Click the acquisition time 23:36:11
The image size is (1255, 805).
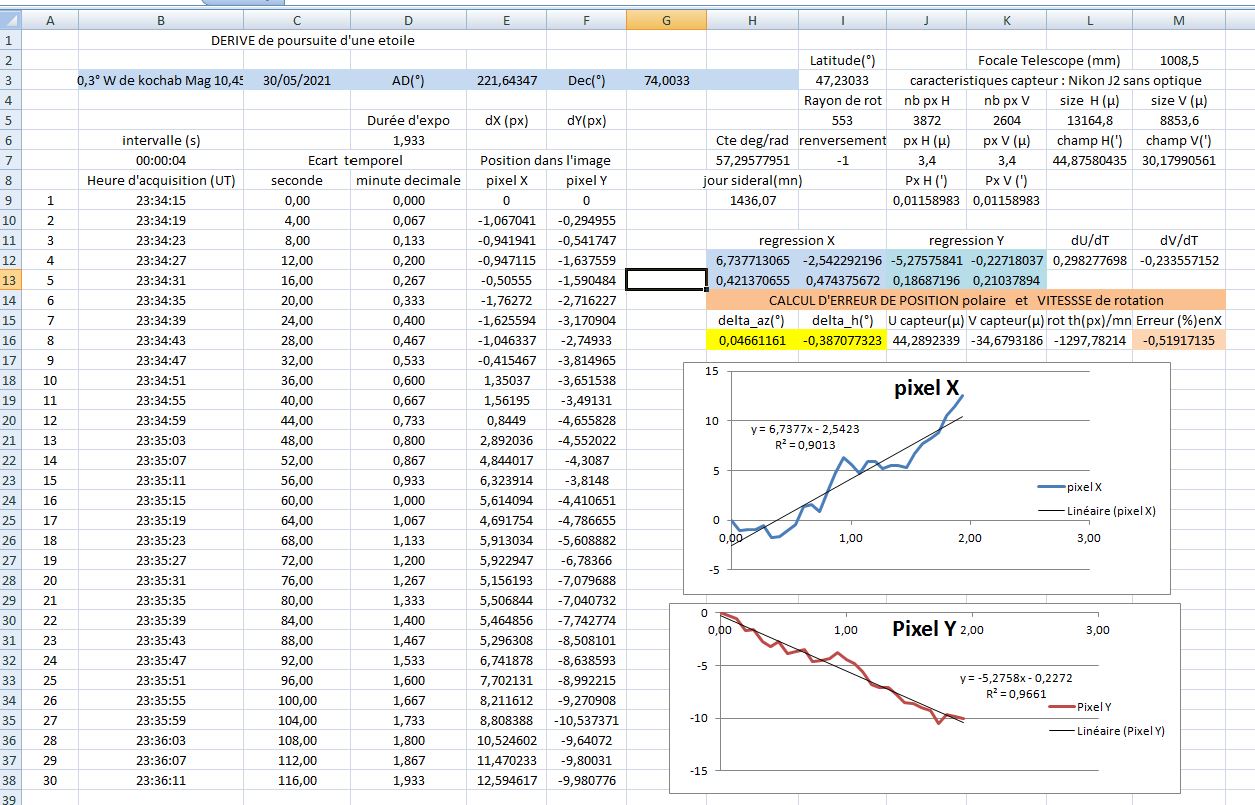coord(161,780)
